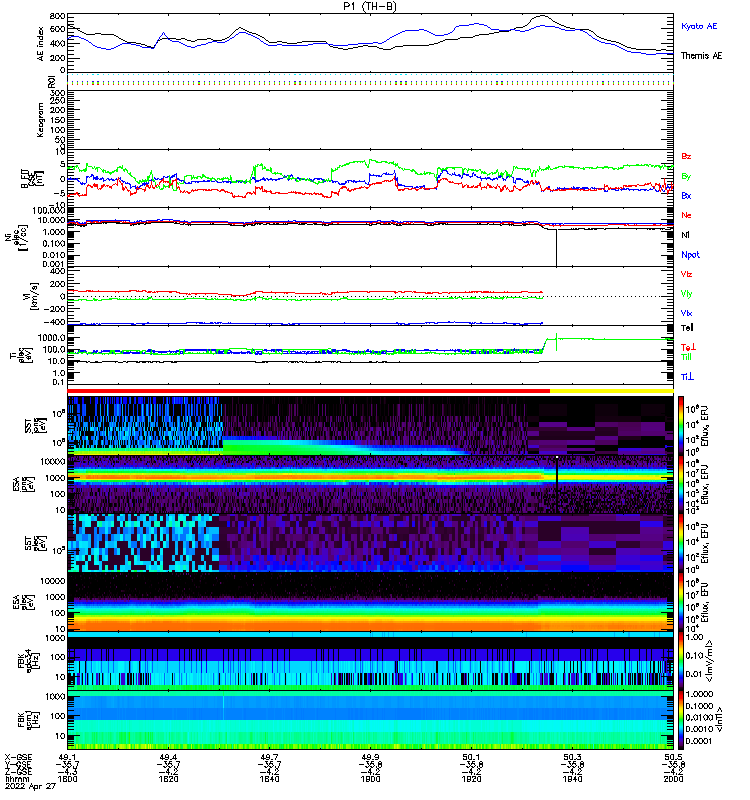Click the yellow segment of the status bar
750x800 pixels.
(x=612, y=391)
